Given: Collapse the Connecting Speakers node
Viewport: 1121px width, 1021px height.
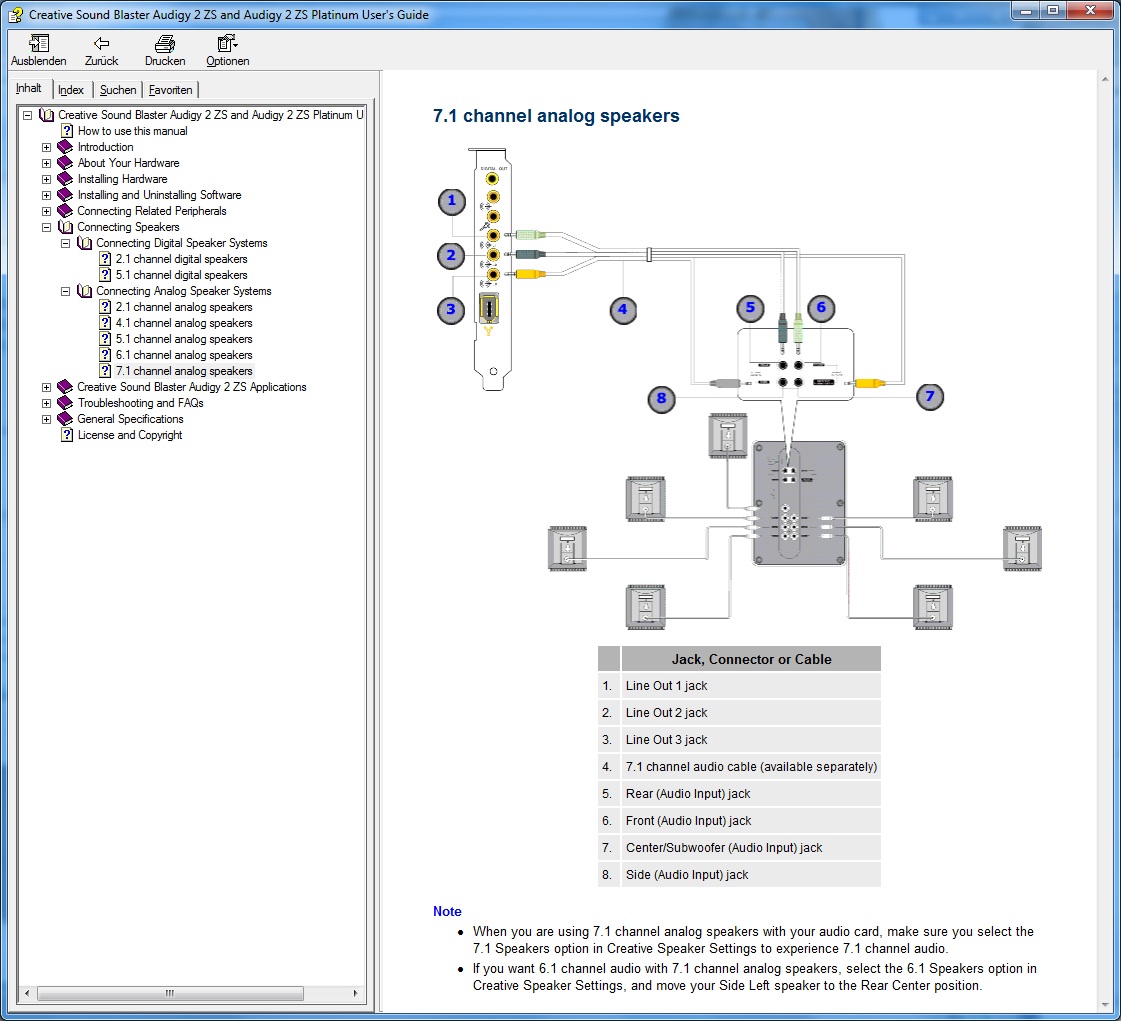Looking at the screenshot, I should click(46, 227).
